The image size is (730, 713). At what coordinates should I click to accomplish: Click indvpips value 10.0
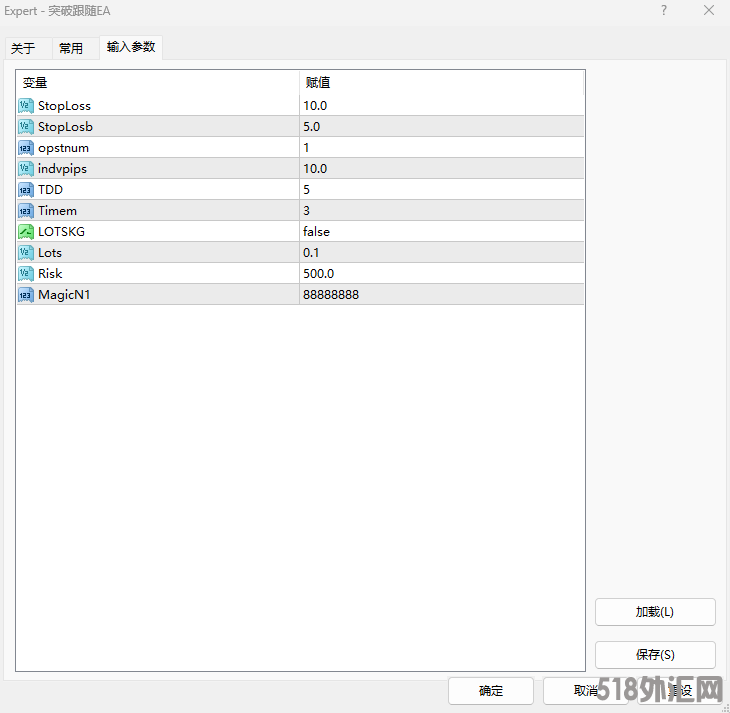coord(441,169)
